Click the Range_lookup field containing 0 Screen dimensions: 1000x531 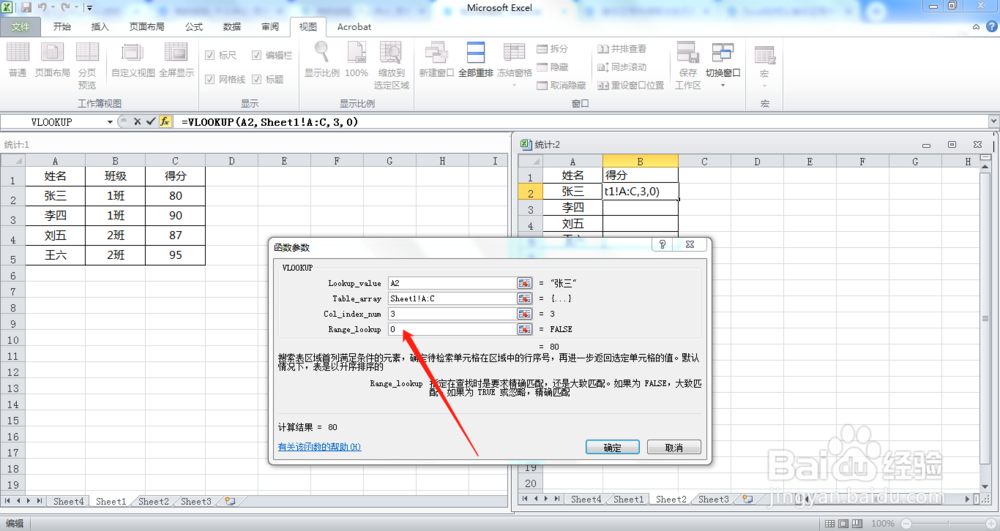pyautogui.click(x=452, y=329)
